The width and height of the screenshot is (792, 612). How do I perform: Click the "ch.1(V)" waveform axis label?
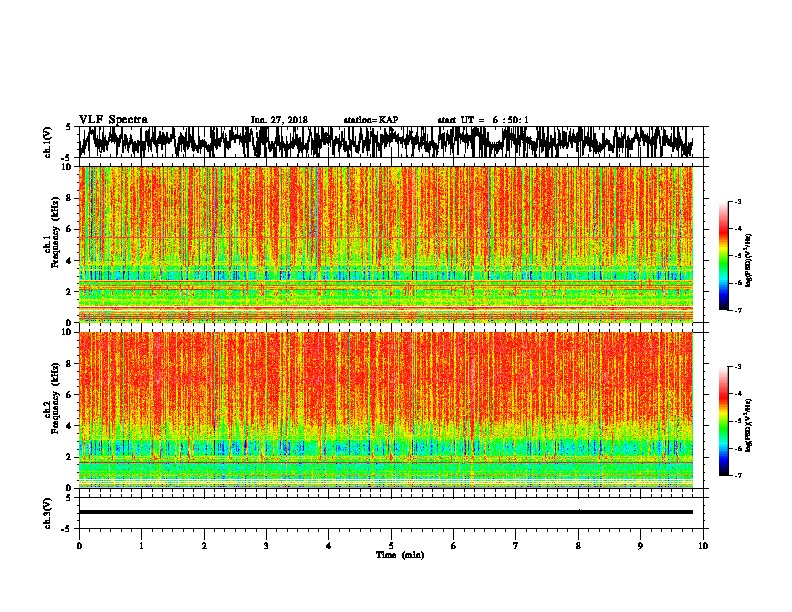click(48, 142)
